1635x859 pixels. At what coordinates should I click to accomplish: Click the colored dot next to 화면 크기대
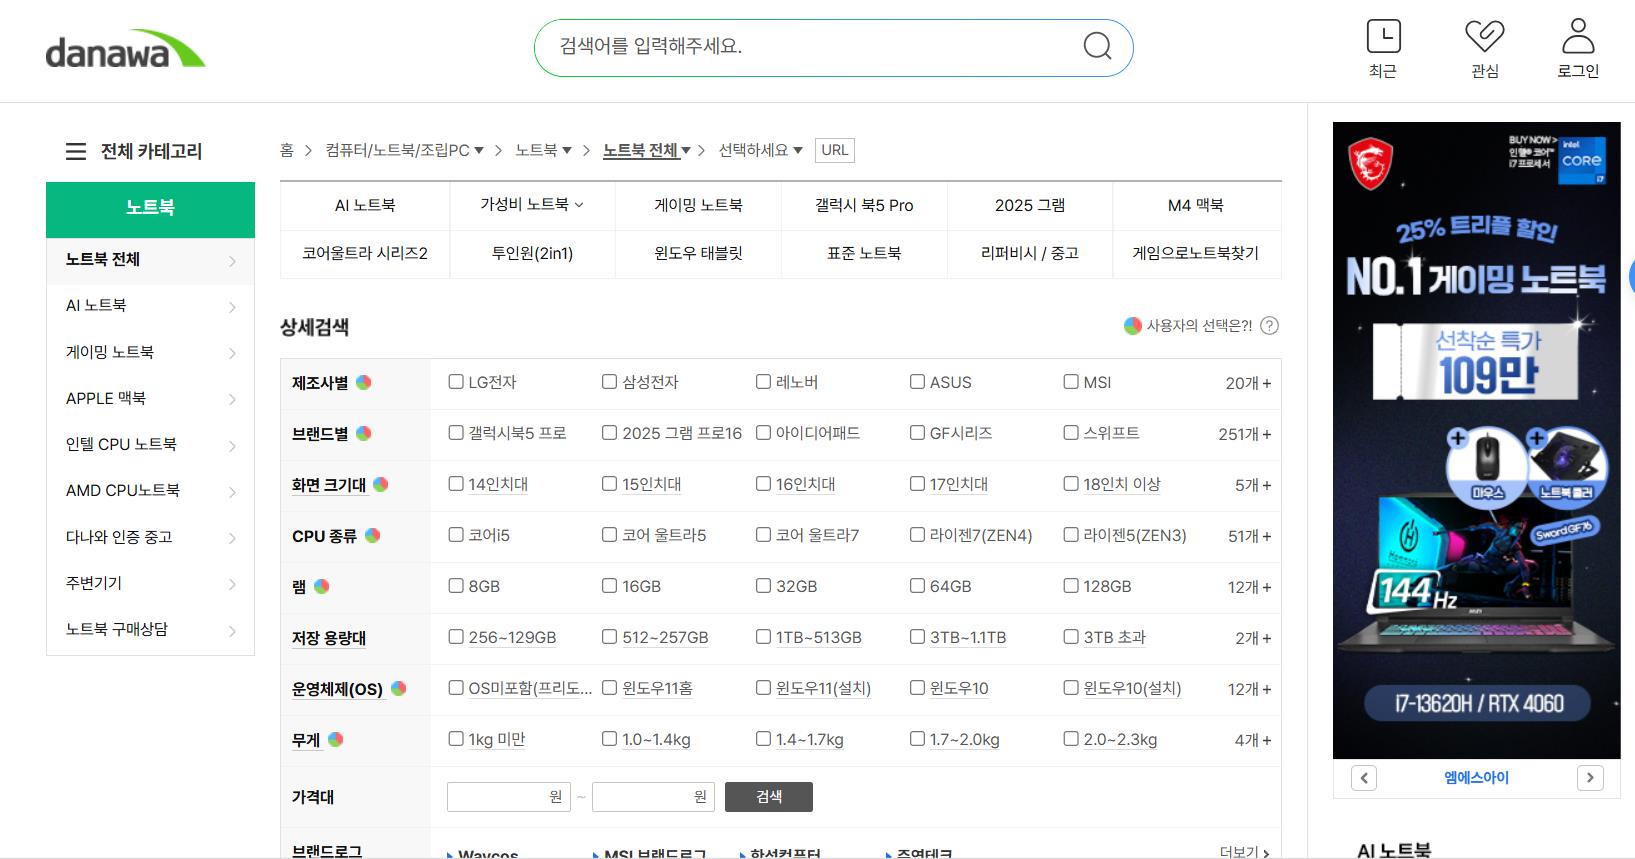(x=381, y=484)
